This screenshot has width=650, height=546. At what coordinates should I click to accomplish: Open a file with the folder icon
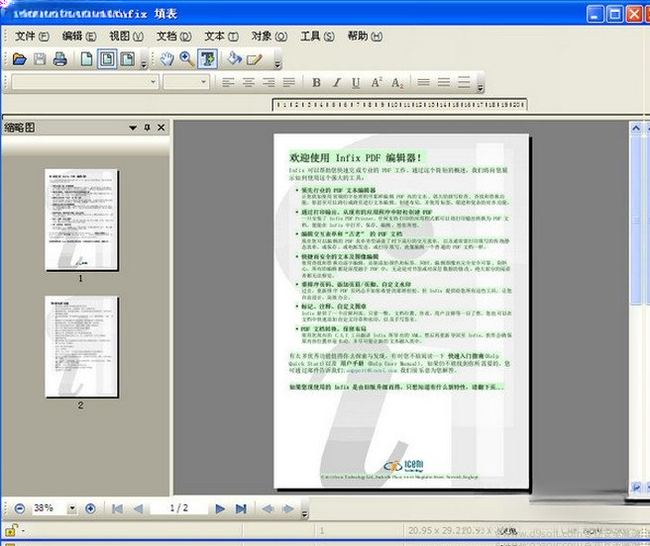pyautogui.click(x=19, y=59)
